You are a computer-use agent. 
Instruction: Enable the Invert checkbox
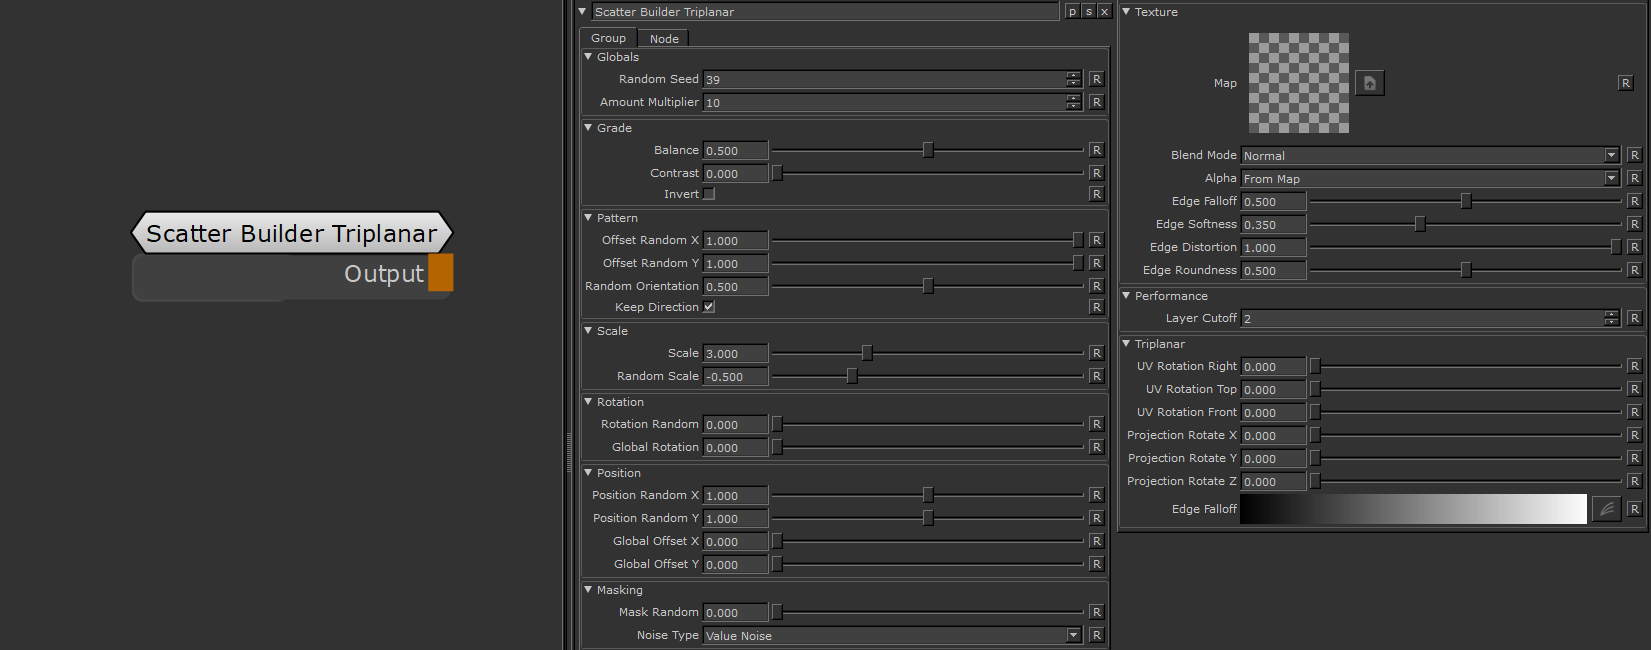point(709,194)
